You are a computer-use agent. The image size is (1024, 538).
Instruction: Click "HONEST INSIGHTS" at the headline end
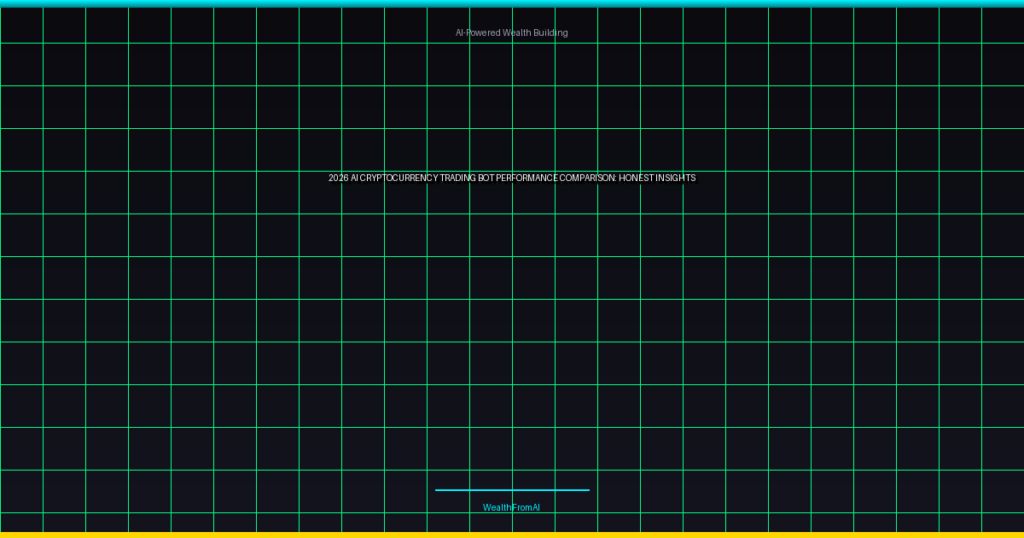[657, 178]
